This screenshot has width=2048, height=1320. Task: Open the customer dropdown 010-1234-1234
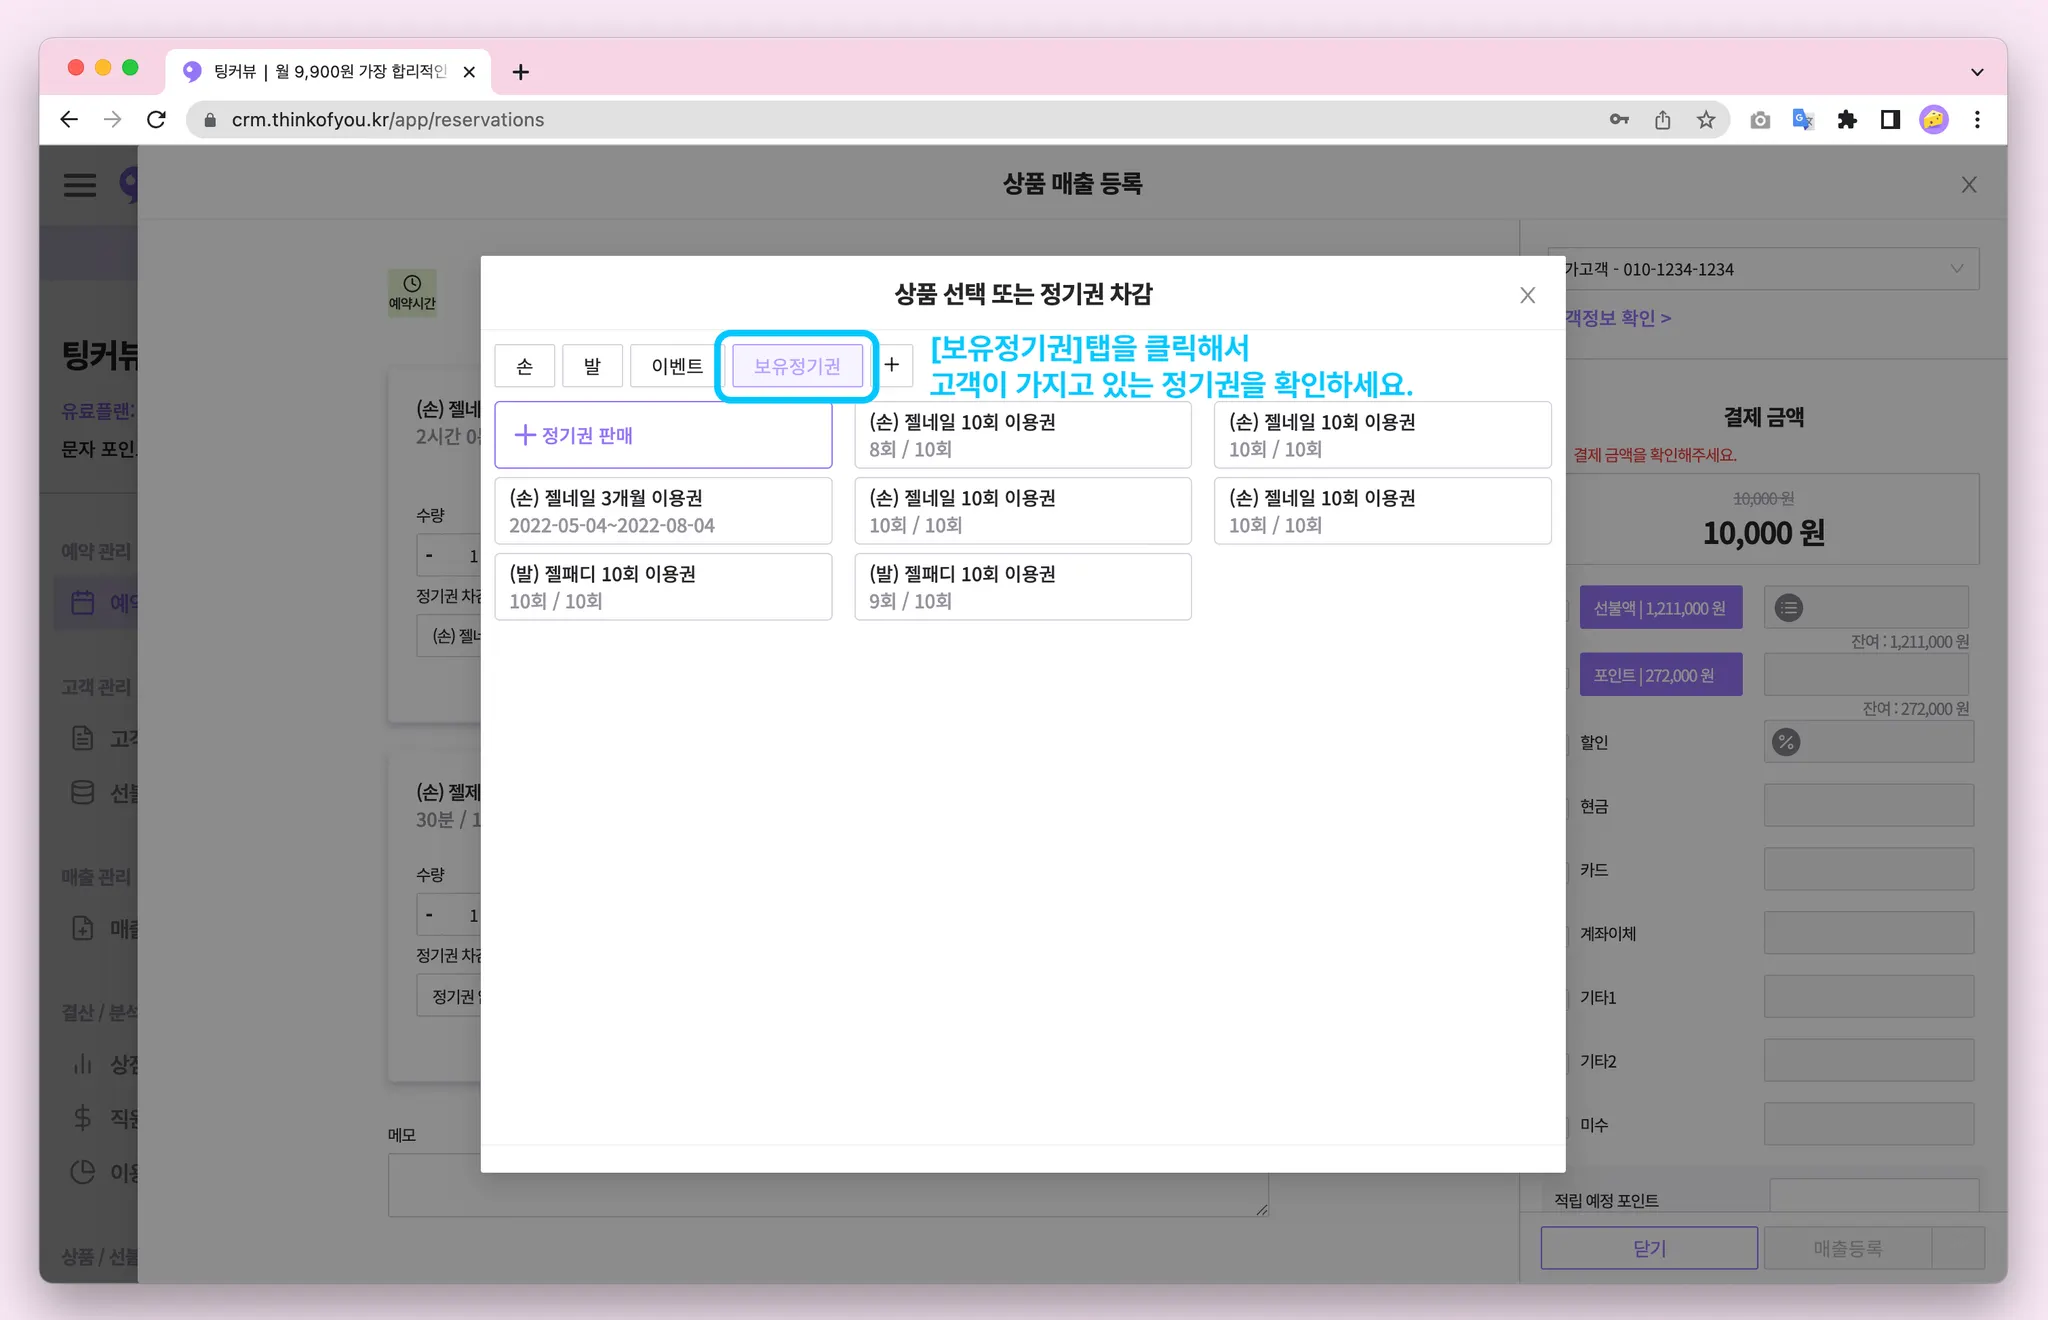[x=1762, y=269]
